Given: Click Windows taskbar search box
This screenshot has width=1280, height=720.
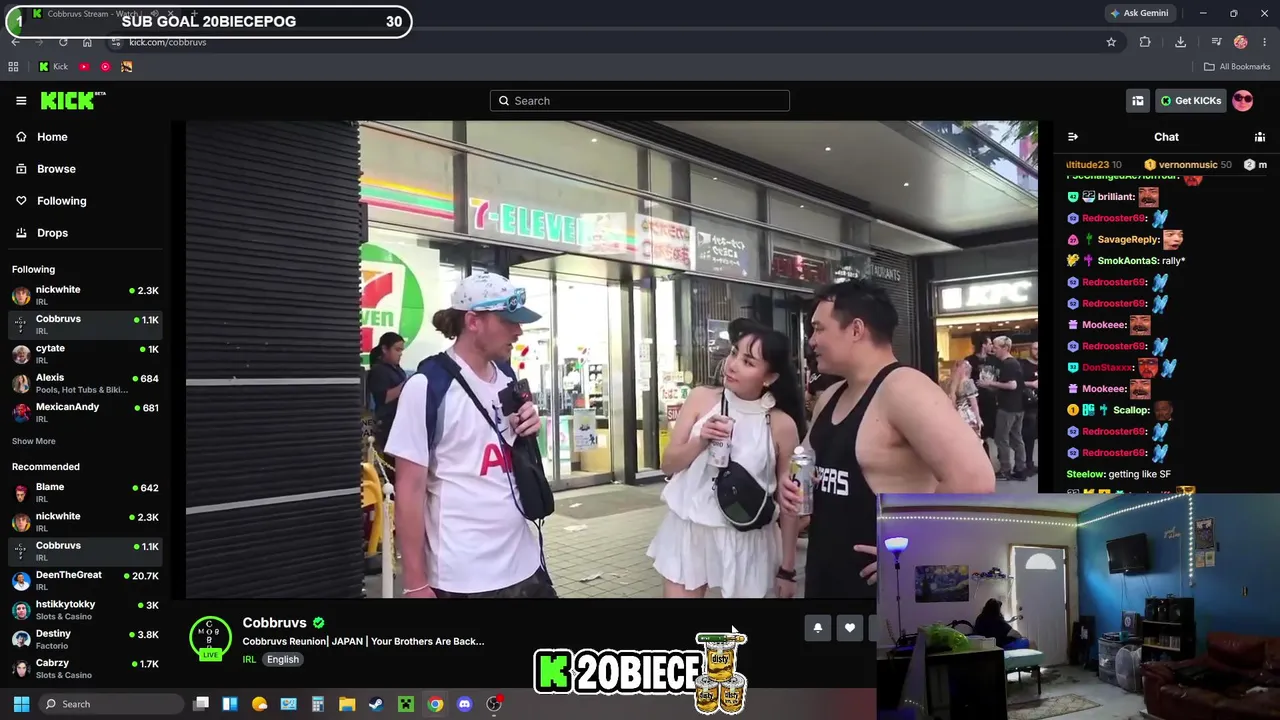Looking at the screenshot, I should tap(111, 704).
